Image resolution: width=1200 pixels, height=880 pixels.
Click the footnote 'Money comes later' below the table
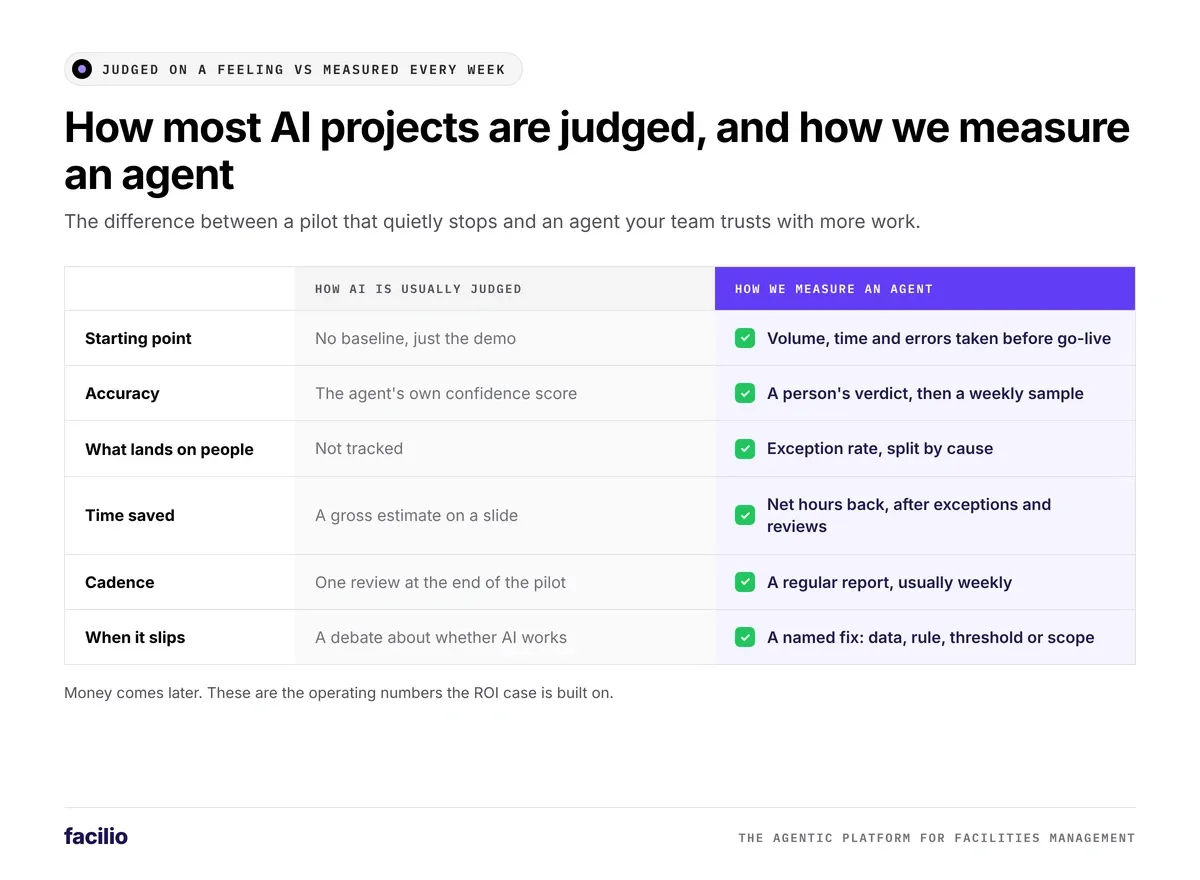coord(339,692)
